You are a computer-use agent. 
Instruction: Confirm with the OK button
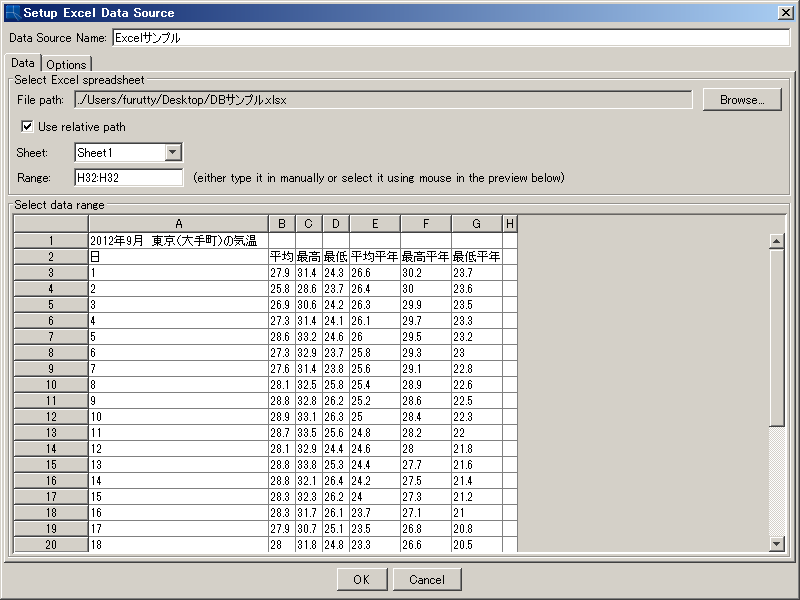click(362, 580)
